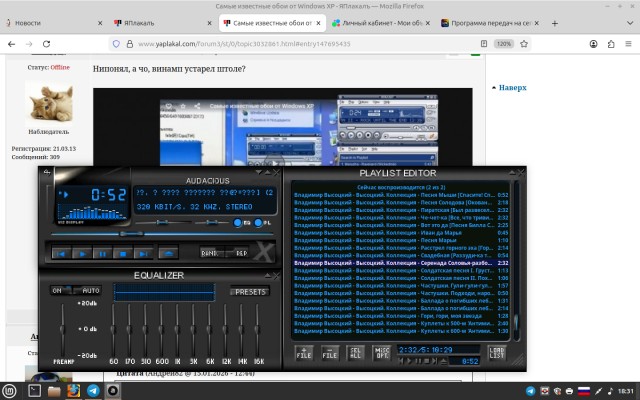
Task: Switch to the 'Личный кабинет' browser tab
Action: coord(381,23)
